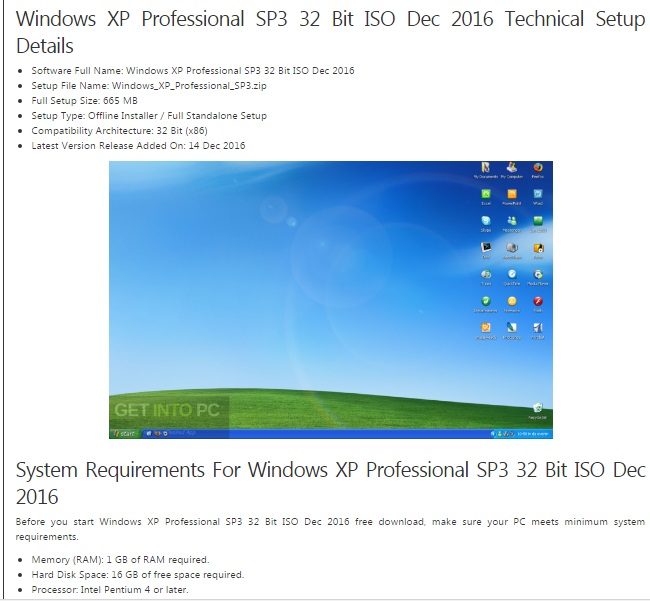650x601 pixels.
Task: Click 'Memory (RAM): 1 GB of RAM required' line
Action: pos(120,560)
